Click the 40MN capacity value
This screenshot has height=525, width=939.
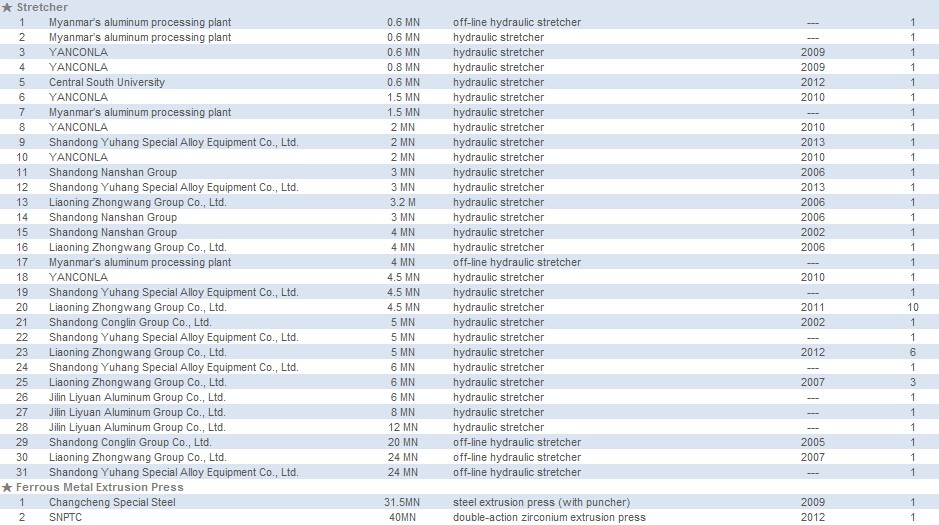(402, 517)
